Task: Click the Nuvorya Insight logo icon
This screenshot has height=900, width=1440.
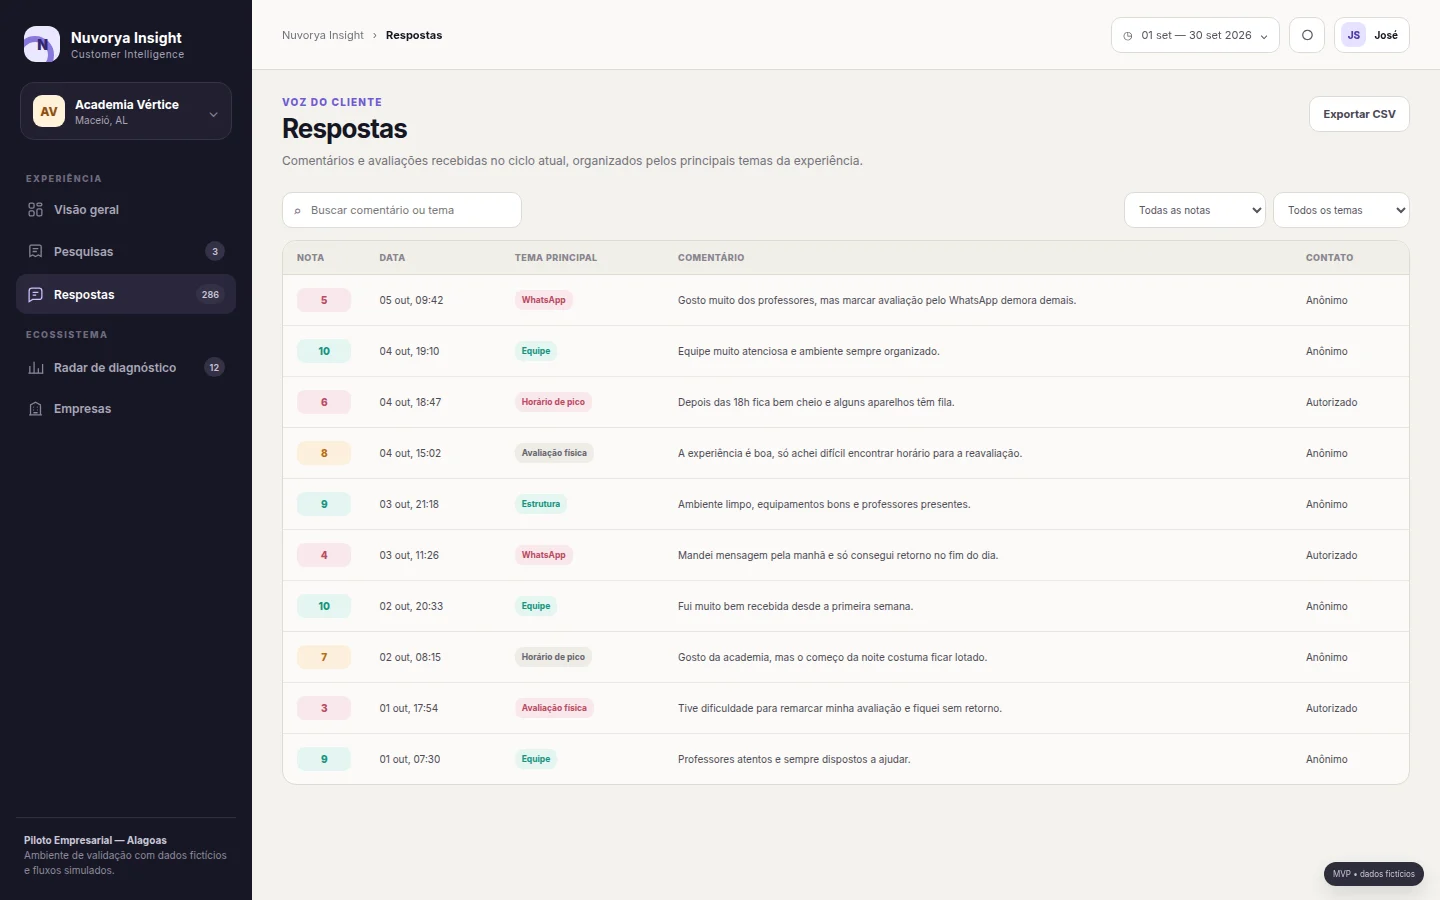Action: tap(42, 45)
